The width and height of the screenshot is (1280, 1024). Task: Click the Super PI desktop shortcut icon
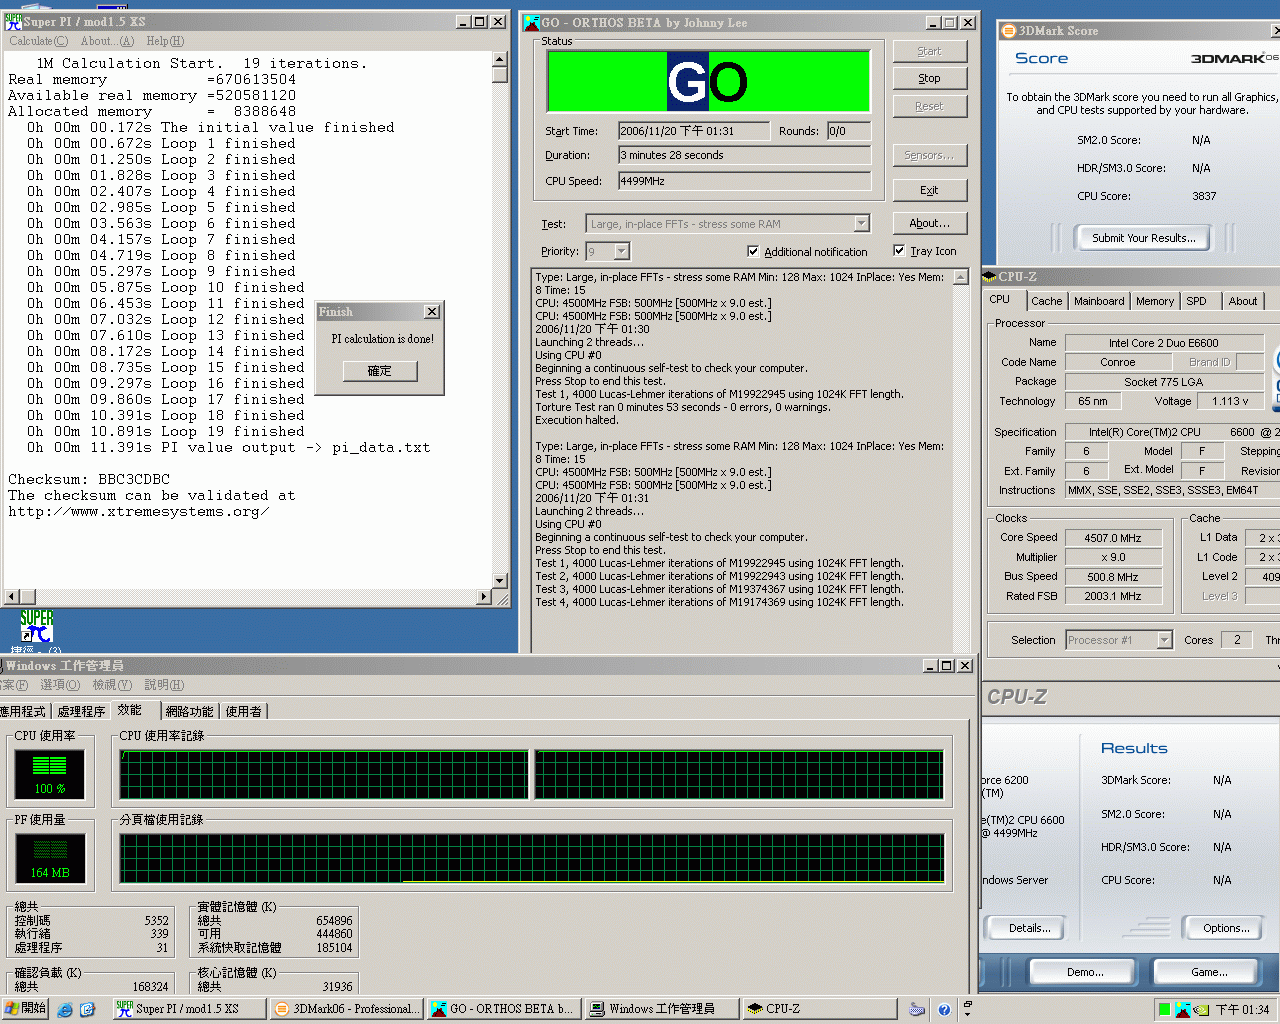37,627
